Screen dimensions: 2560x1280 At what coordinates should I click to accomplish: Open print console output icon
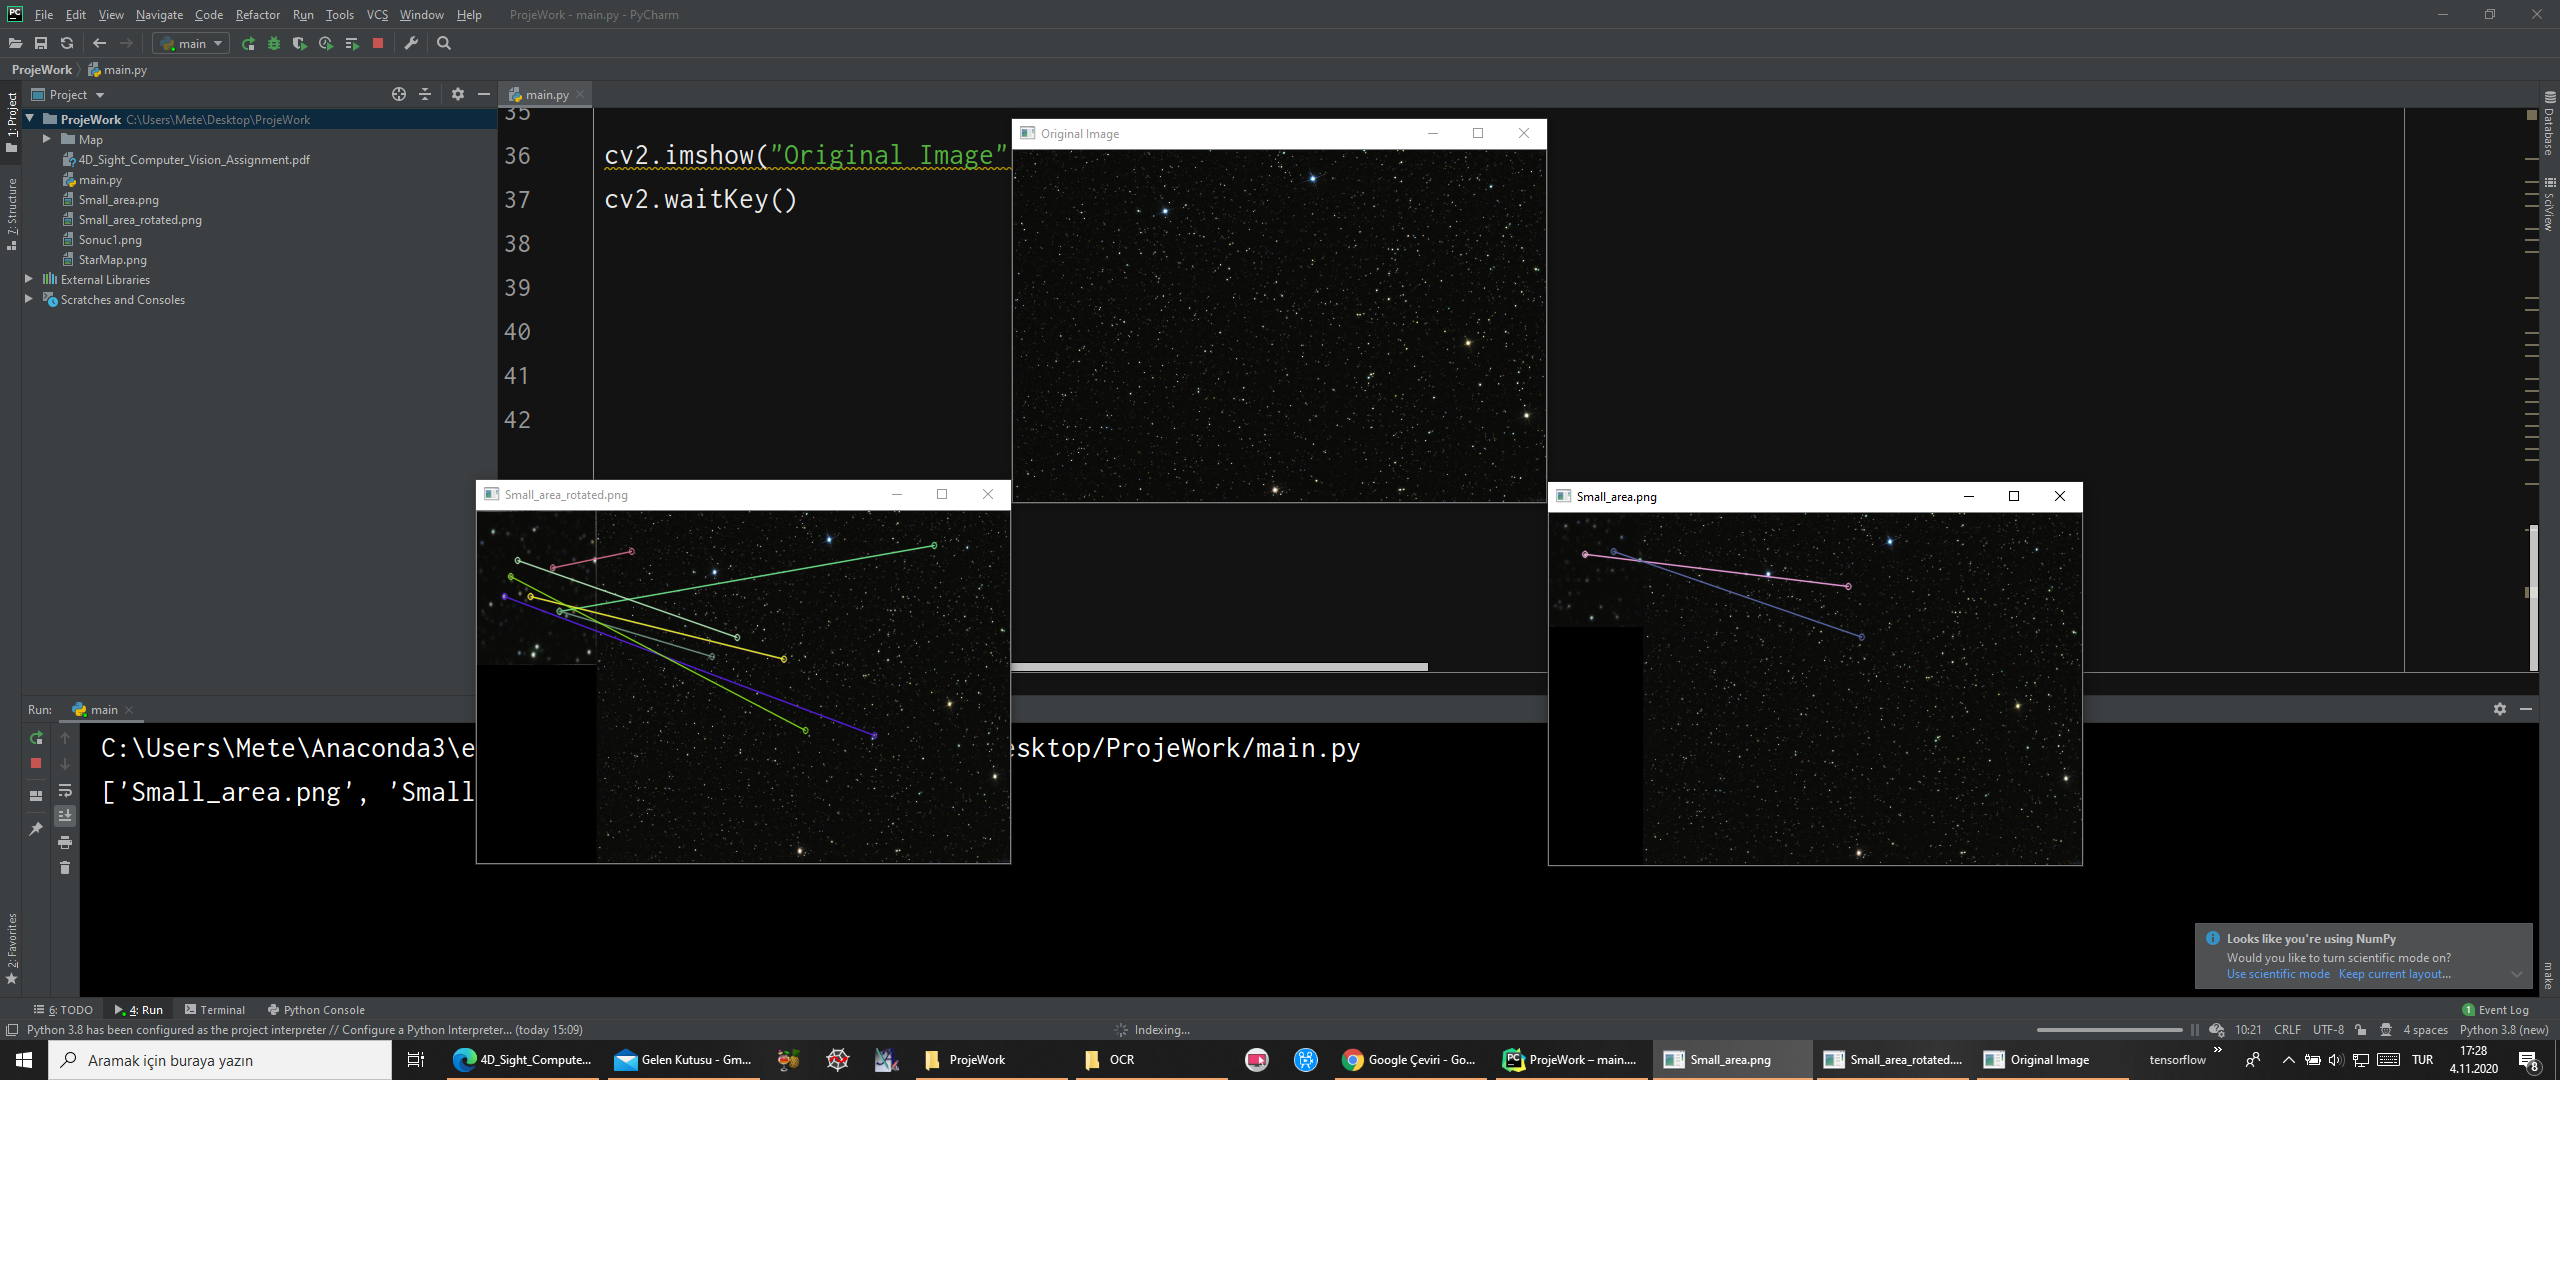point(65,841)
